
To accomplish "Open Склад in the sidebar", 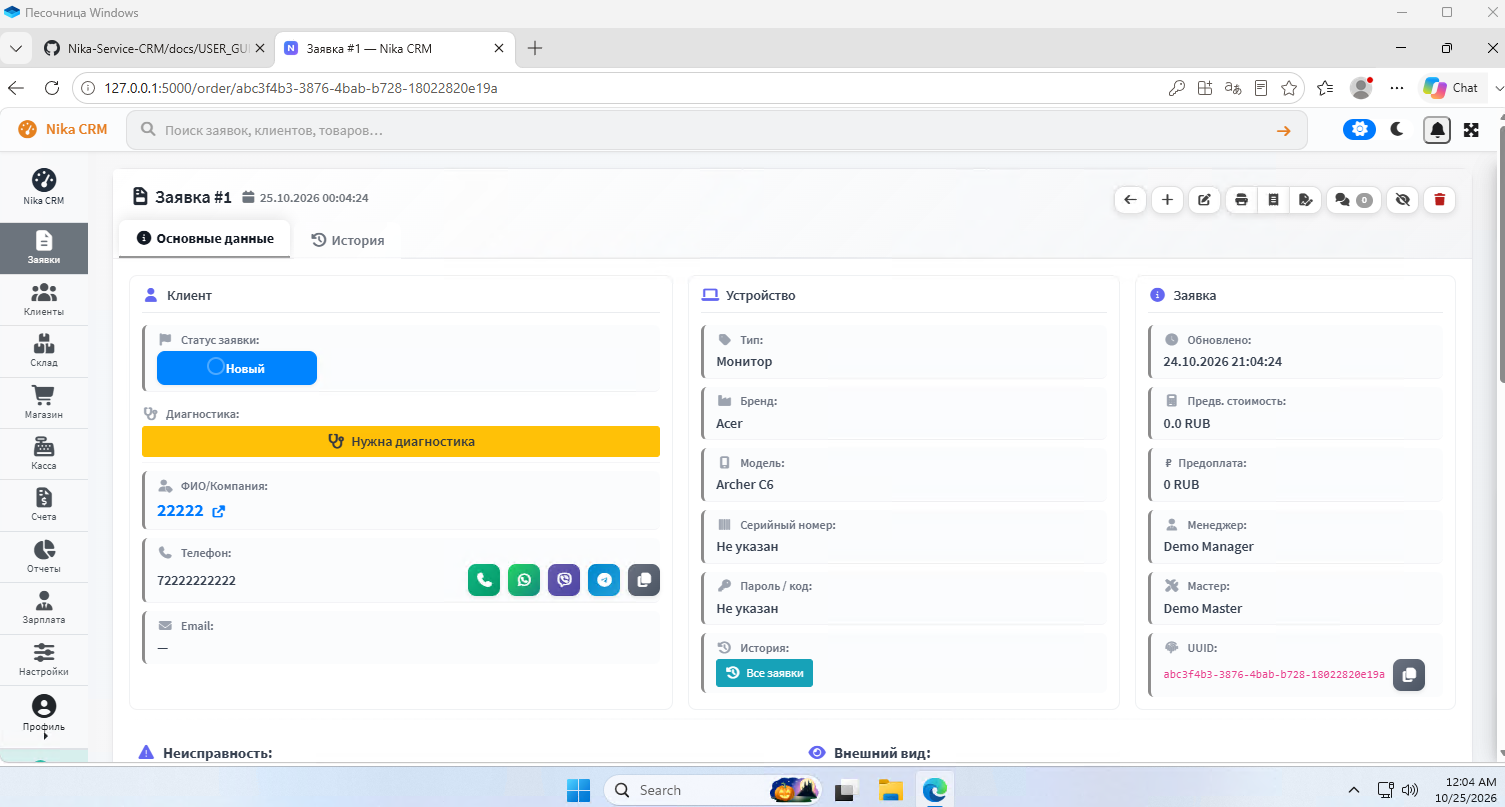I will (x=44, y=351).
